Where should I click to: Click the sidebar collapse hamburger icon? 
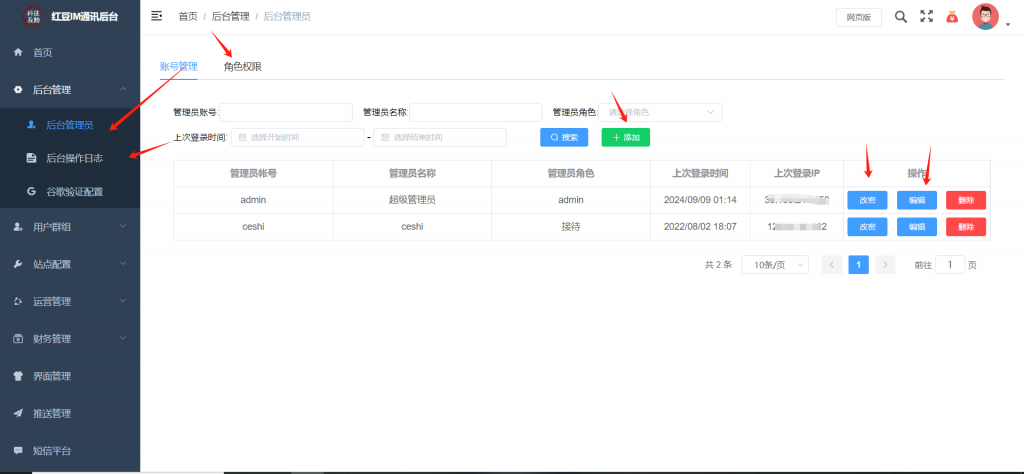156,16
